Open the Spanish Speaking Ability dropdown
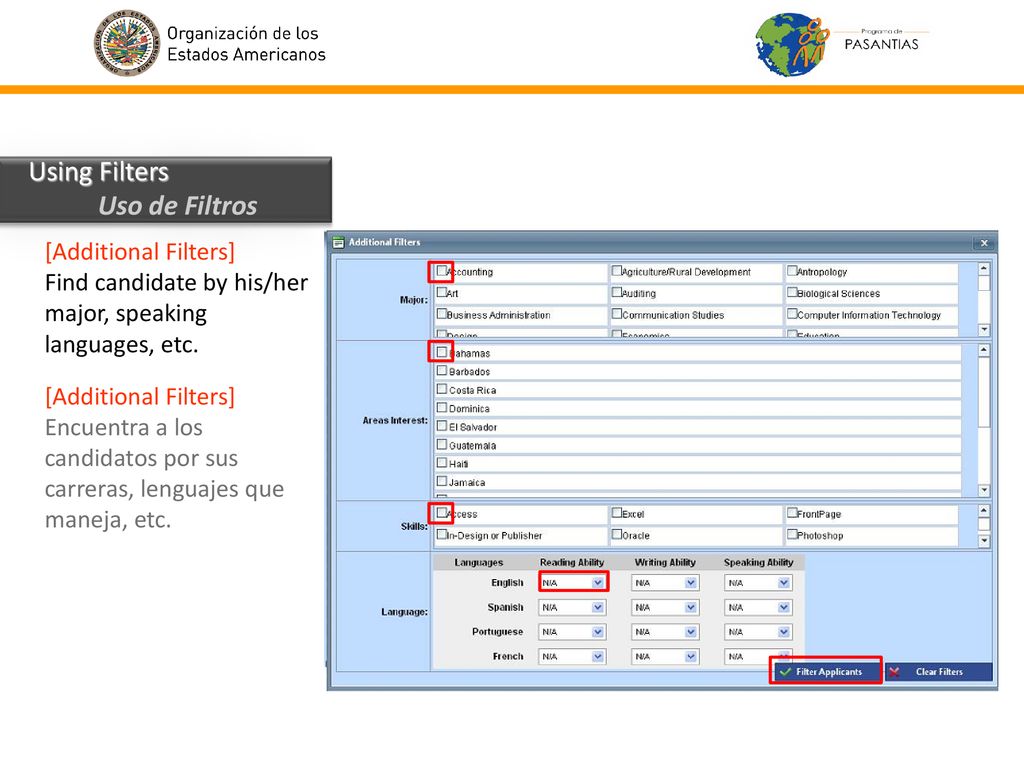1024x768 pixels. (x=758, y=607)
